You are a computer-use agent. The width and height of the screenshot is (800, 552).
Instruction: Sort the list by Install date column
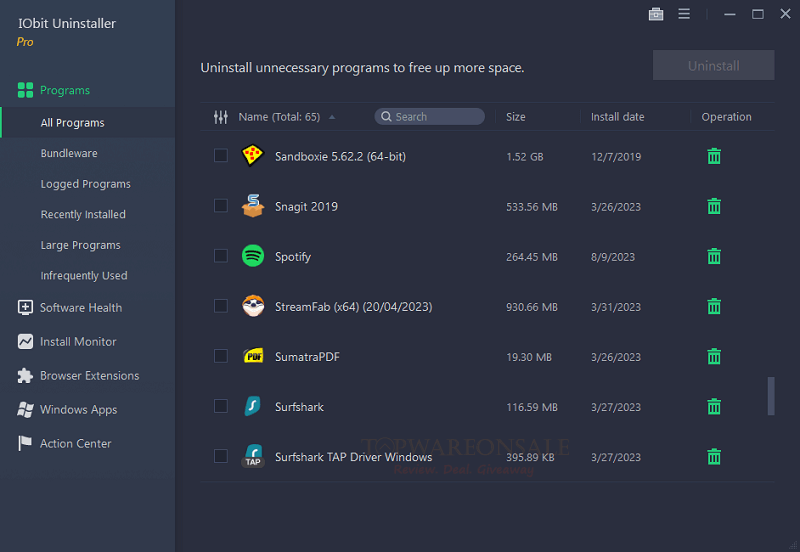pos(617,117)
